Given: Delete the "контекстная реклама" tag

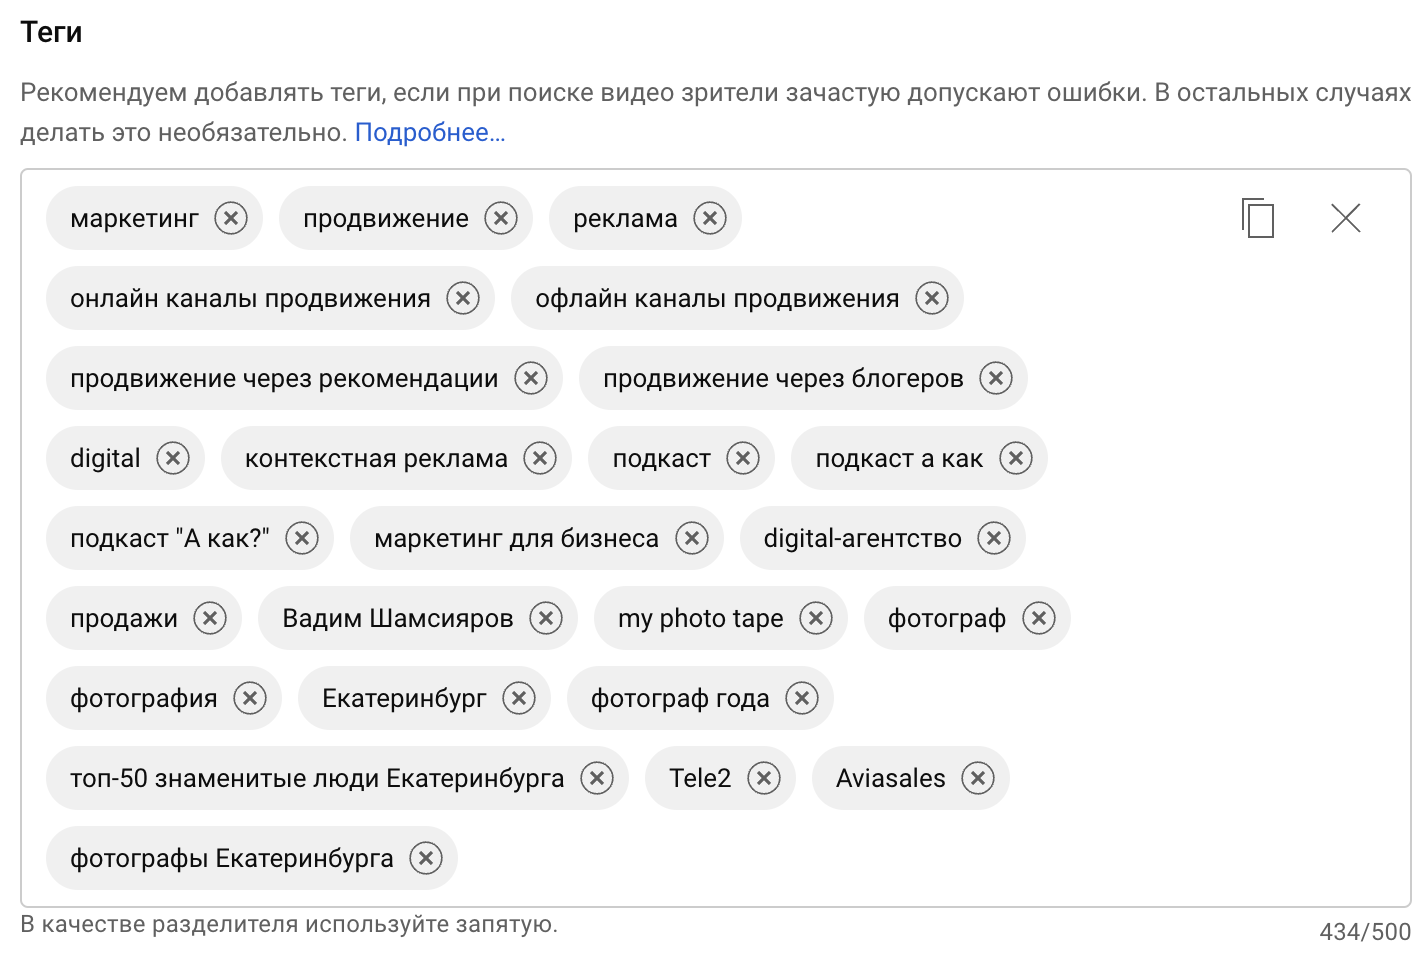Looking at the screenshot, I should (540, 458).
